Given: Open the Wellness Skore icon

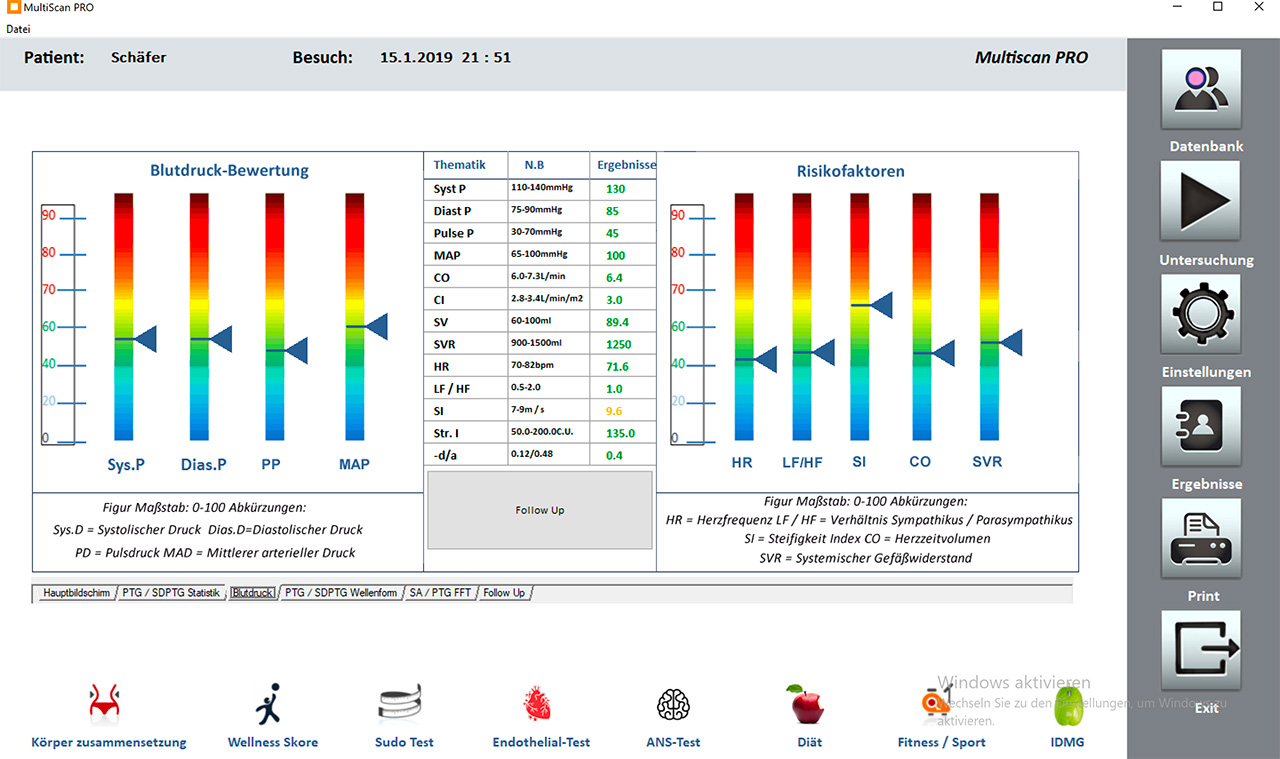Looking at the screenshot, I should (270, 705).
